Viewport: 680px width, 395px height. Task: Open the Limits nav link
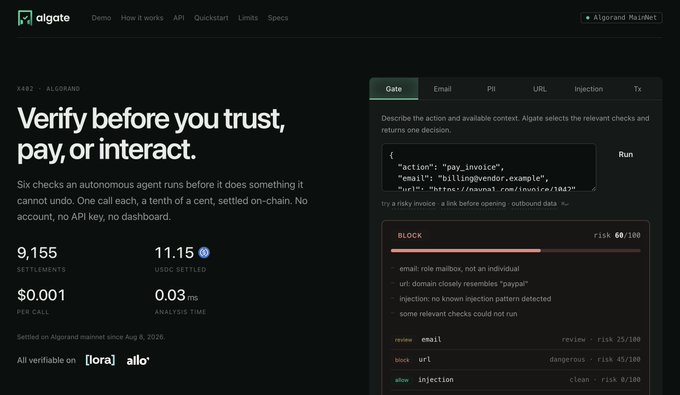tap(248, 18)
